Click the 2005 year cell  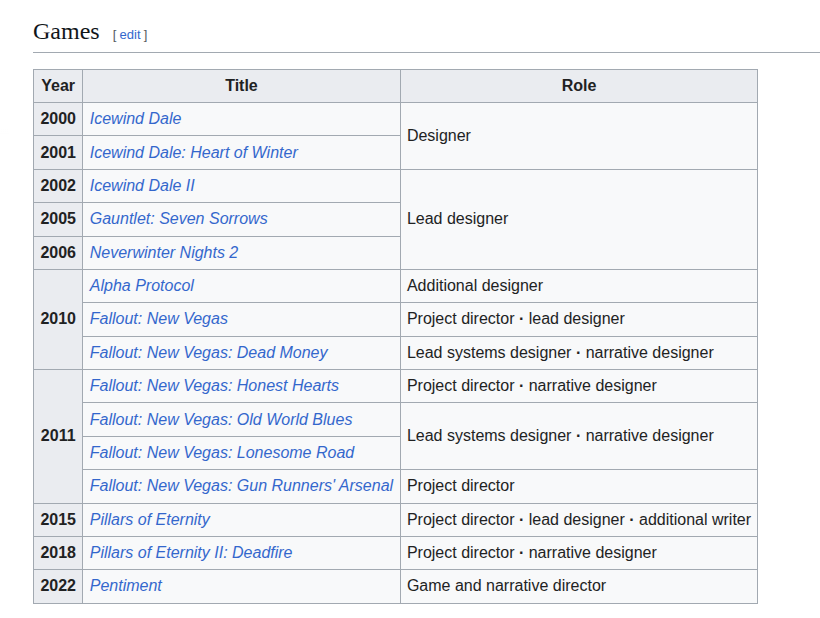[x=58, y=219]
